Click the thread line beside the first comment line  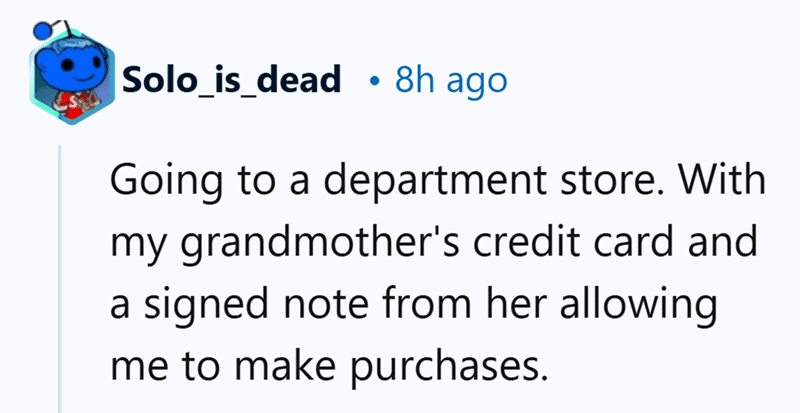click(x=59, y=180)
